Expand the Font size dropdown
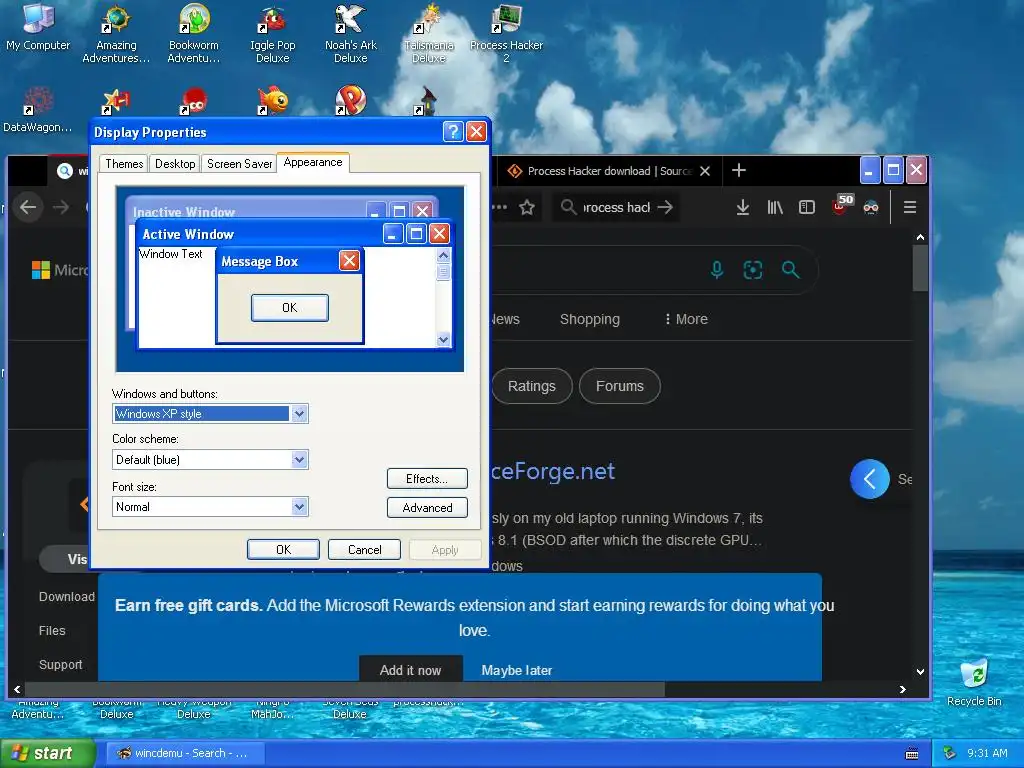 [299, 507]
